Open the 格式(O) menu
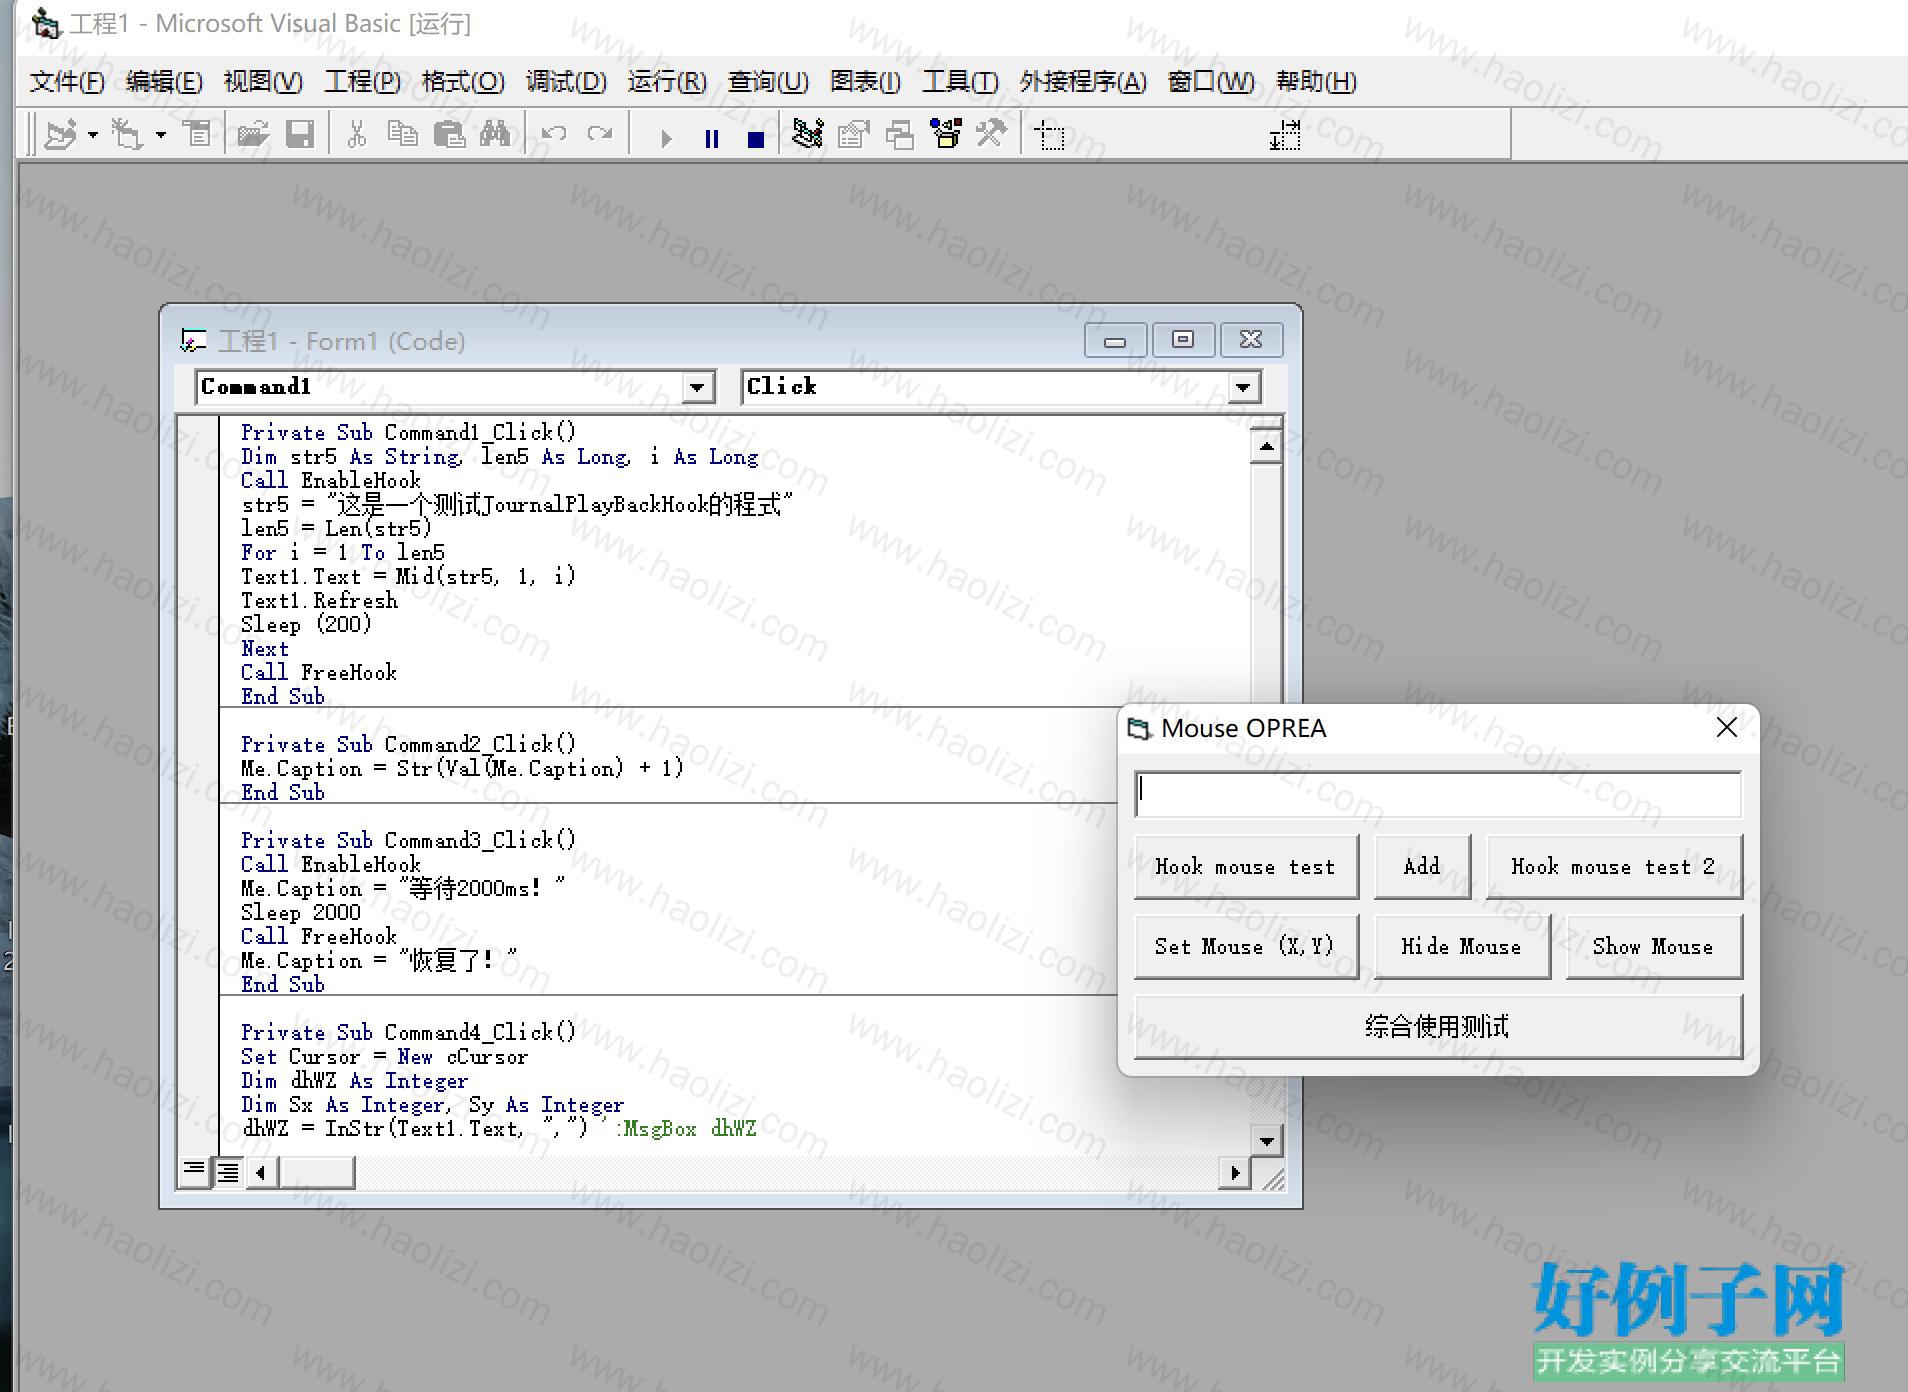This screenshot has width=1908, height=1392. pyautogui.click(x=463, y=82)
